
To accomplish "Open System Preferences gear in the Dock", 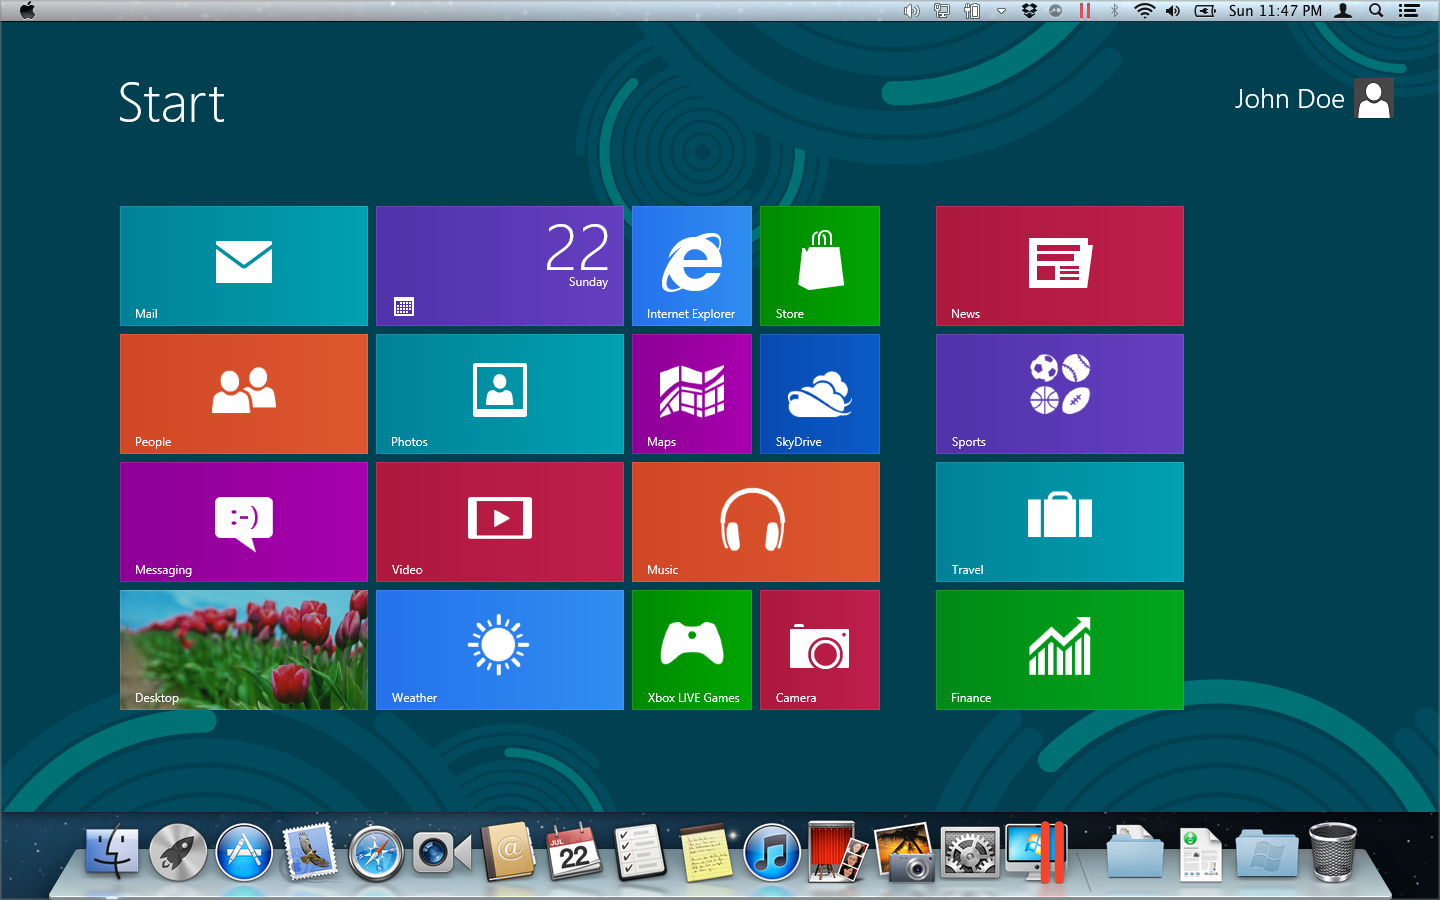I will coord(970,853).
